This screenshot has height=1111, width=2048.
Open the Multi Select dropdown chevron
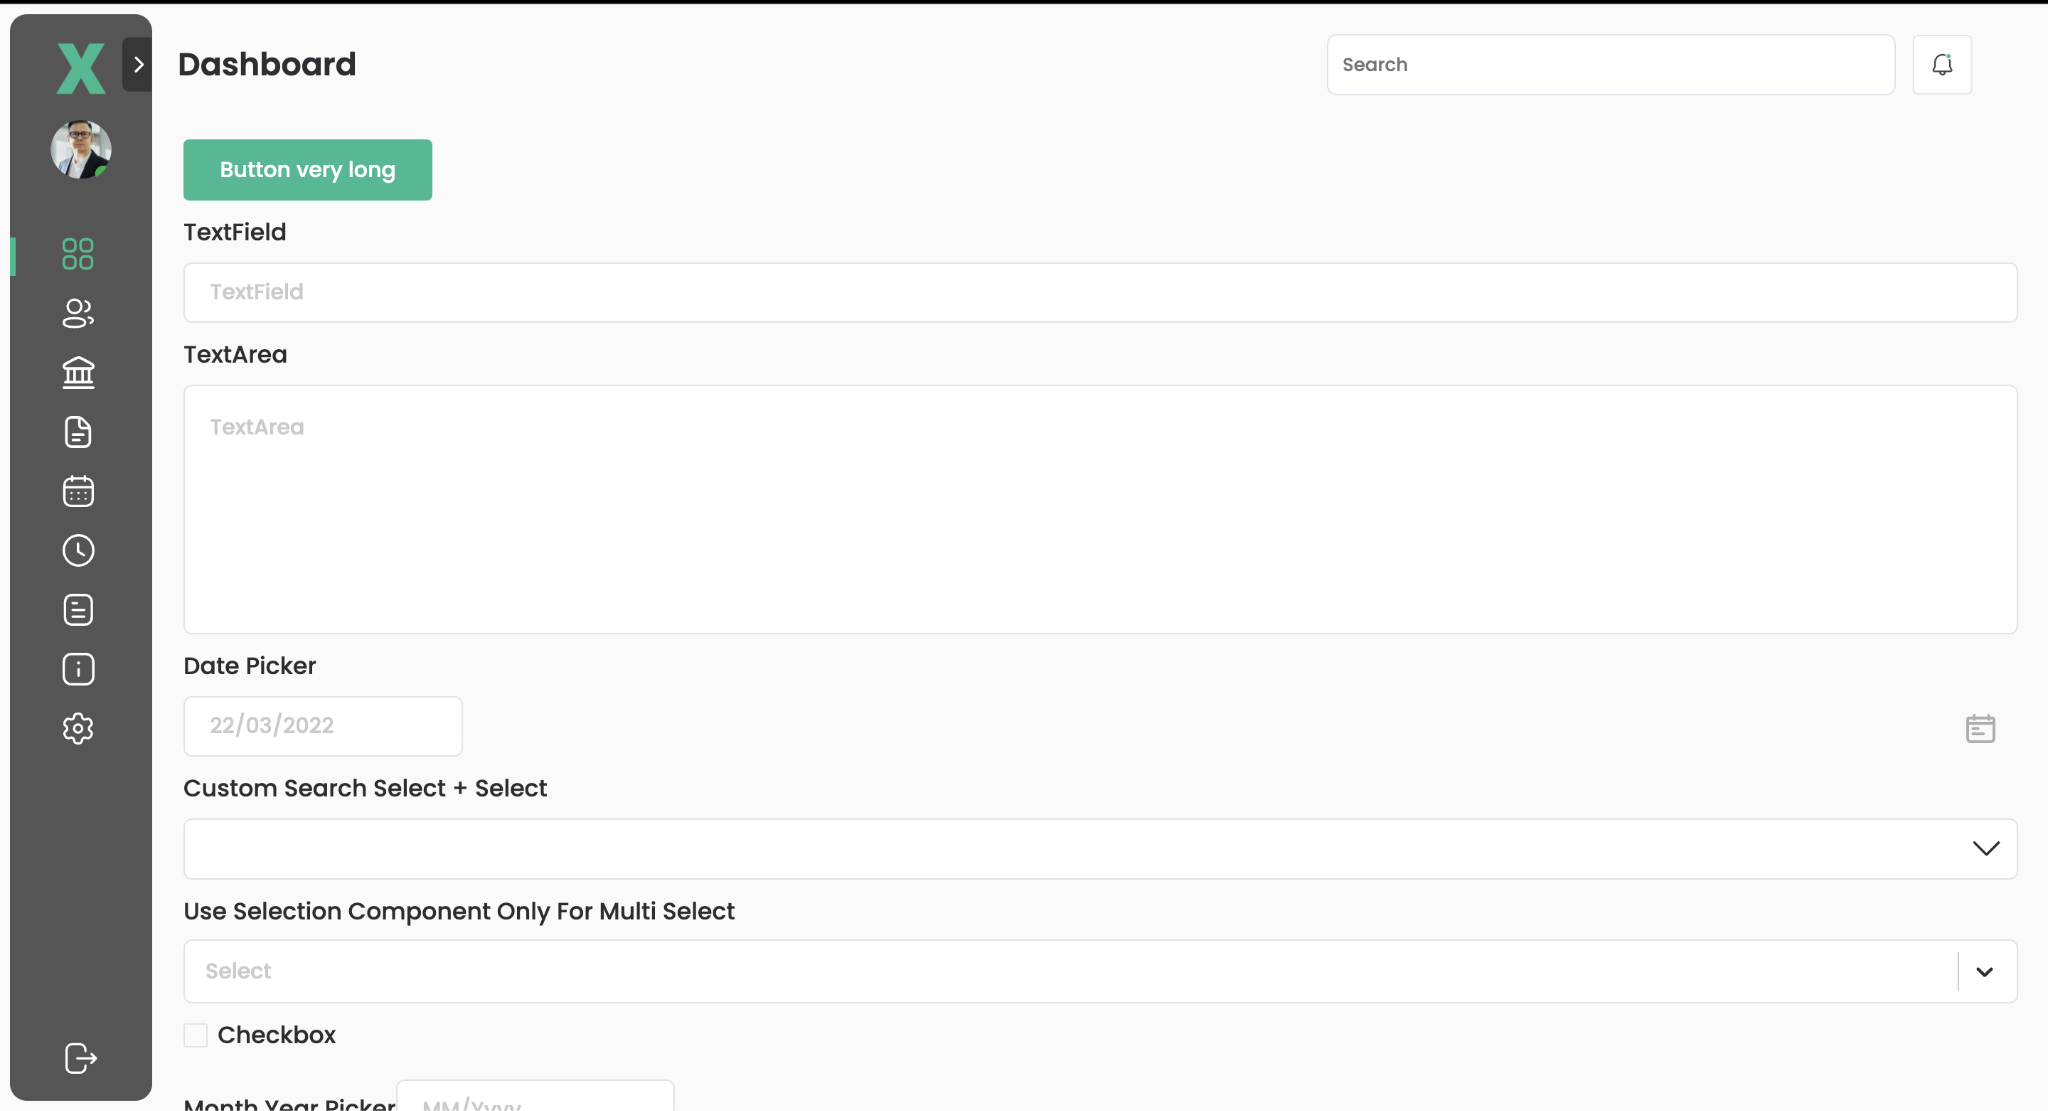1985,972
